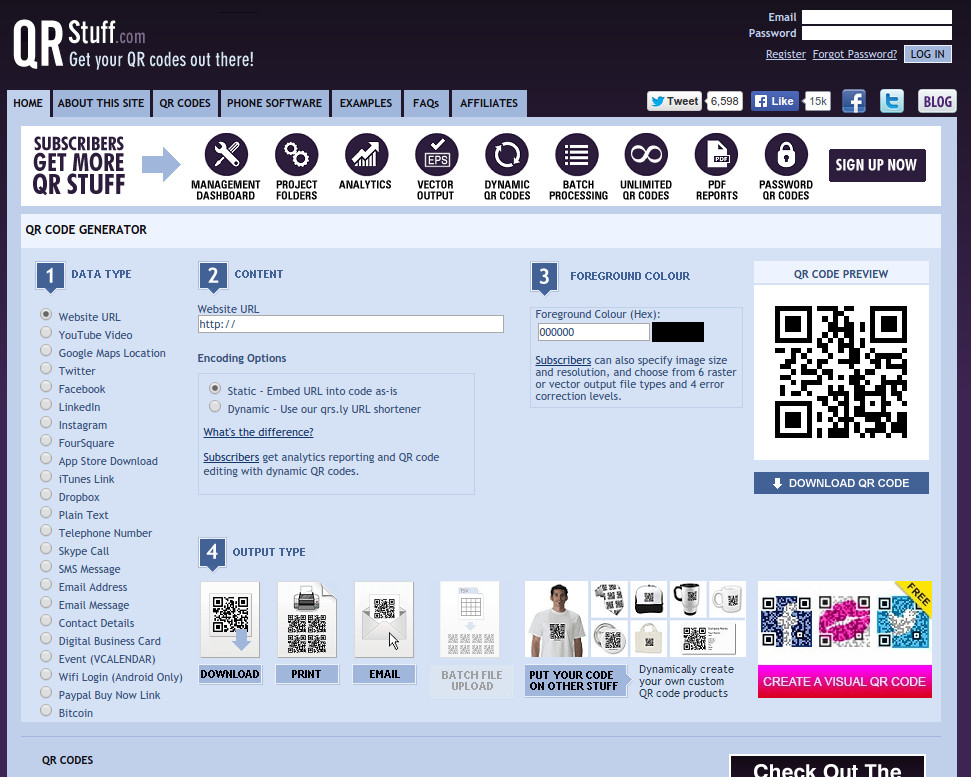Open the Management Dashboard icon
971x777 pixels.
226,154
